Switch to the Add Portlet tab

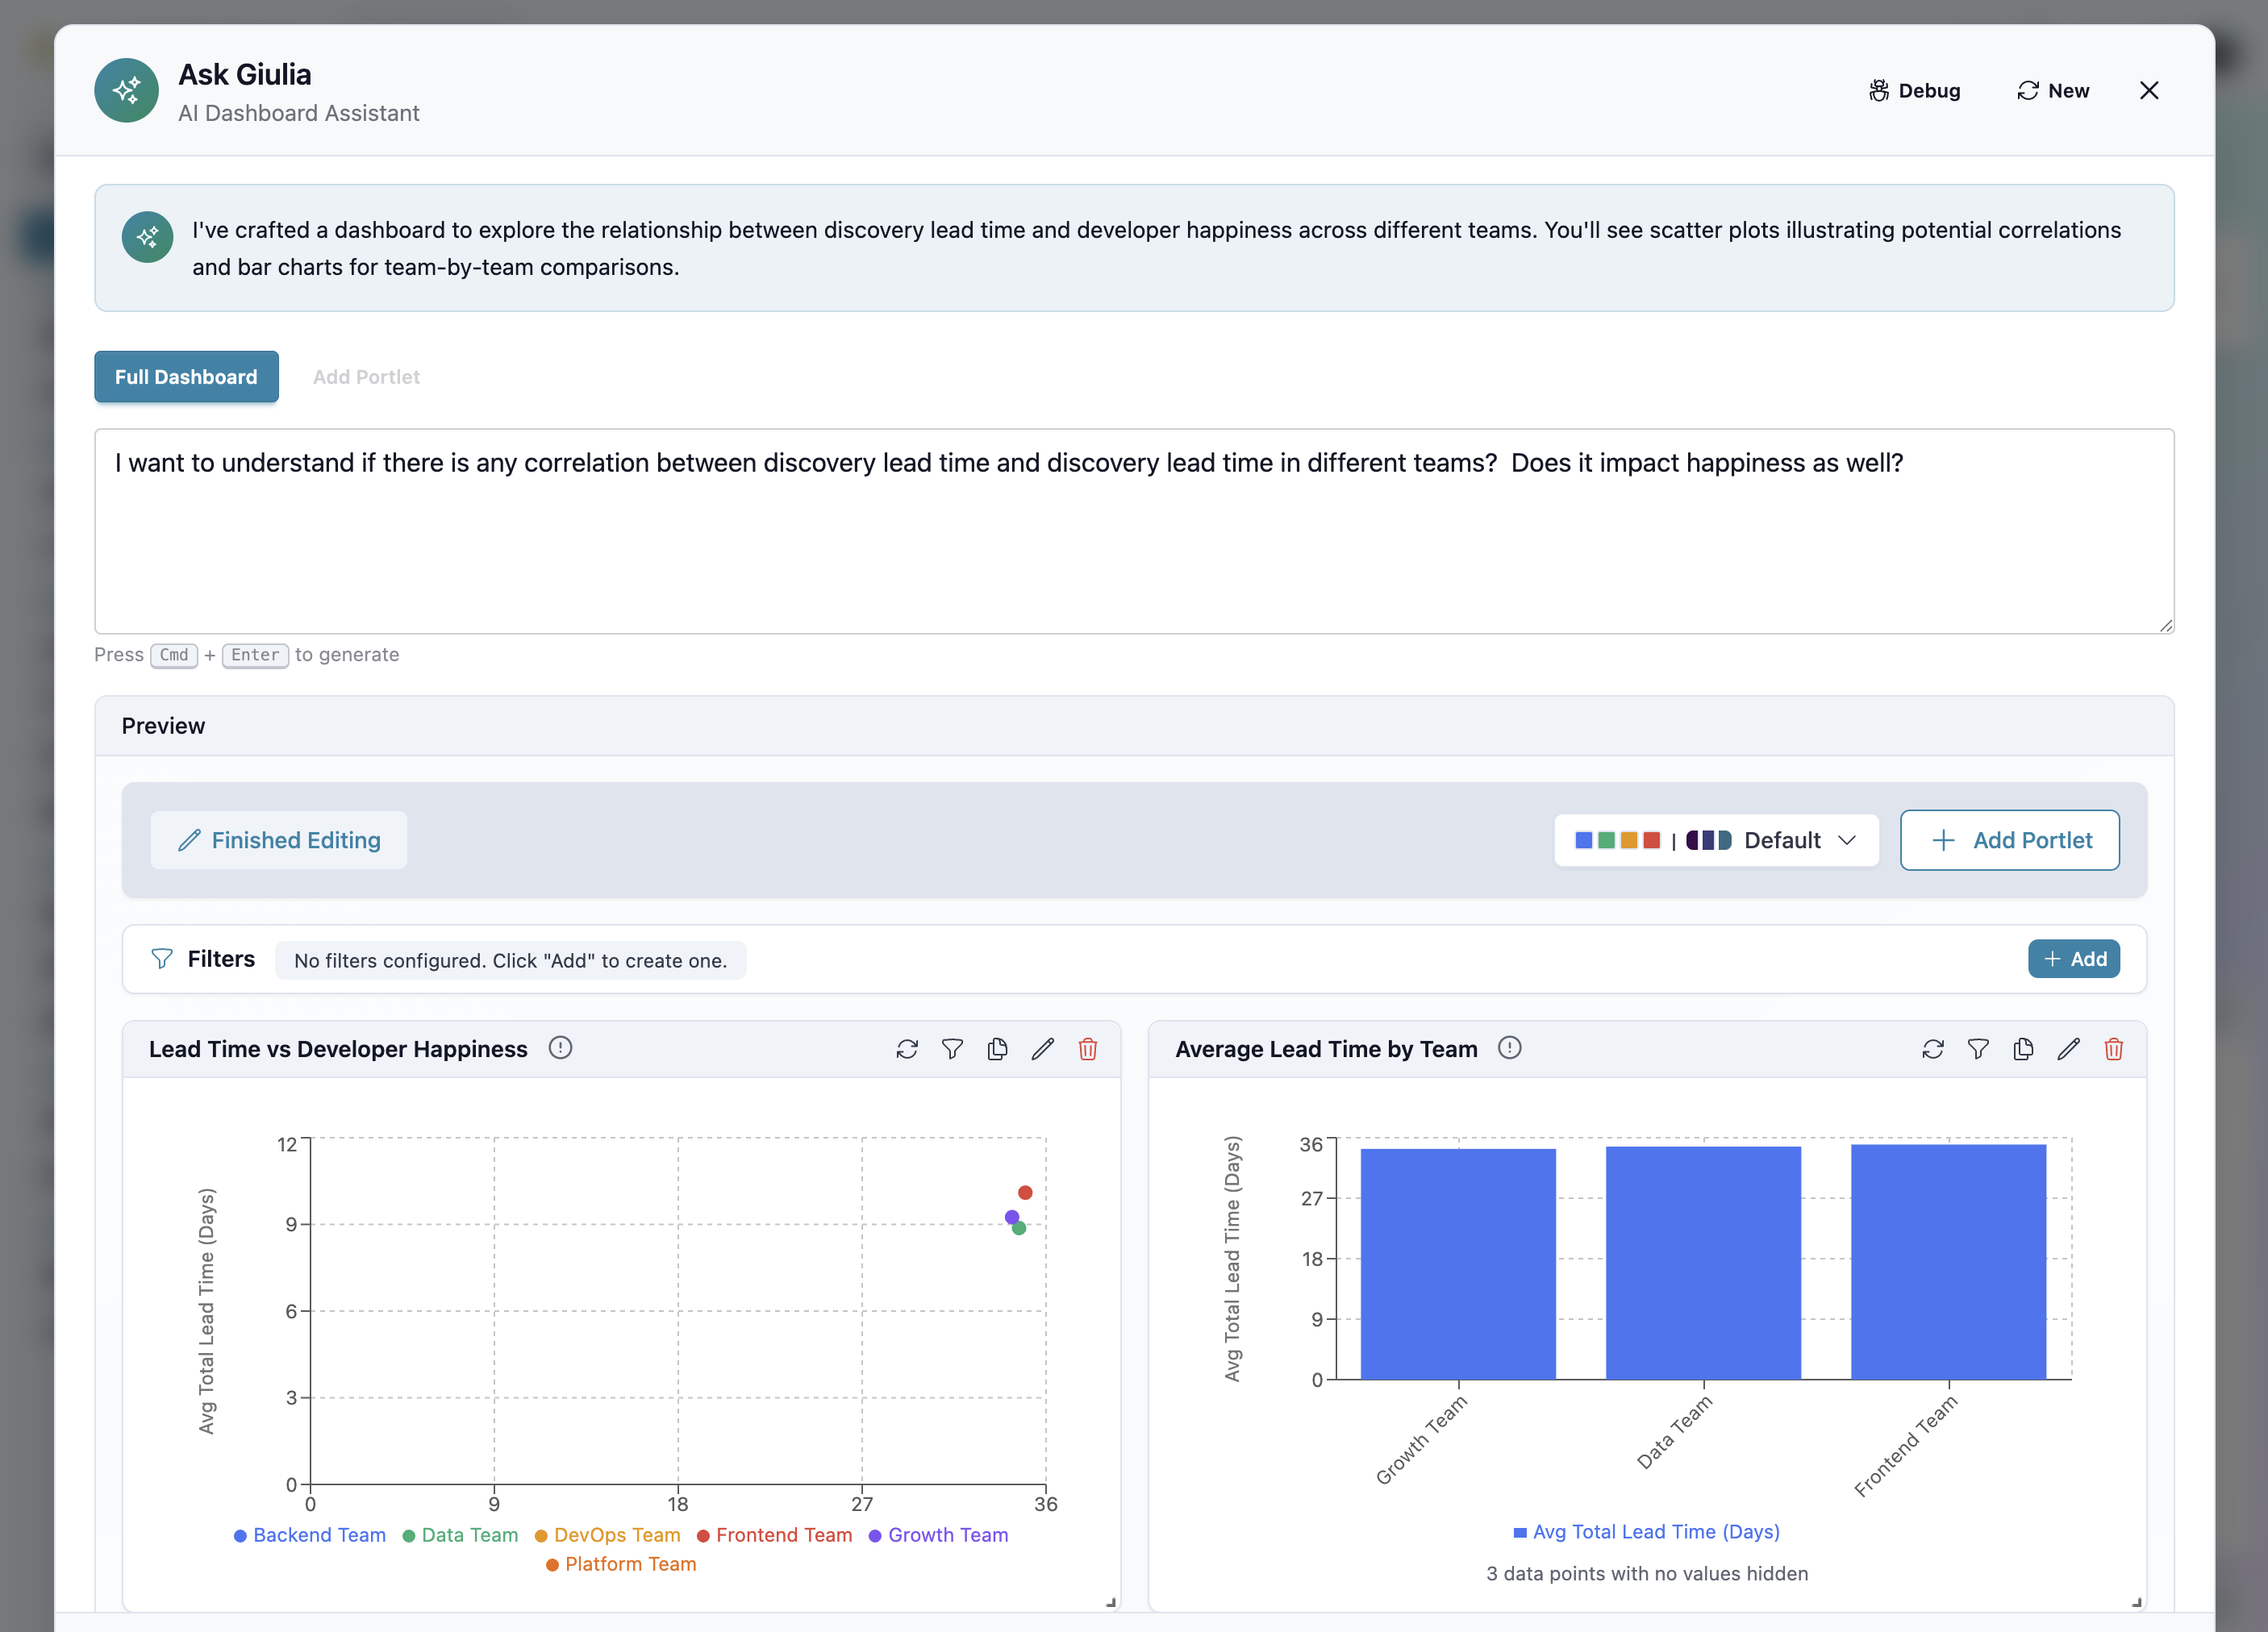pyautogui.click(x=366, y=377)
